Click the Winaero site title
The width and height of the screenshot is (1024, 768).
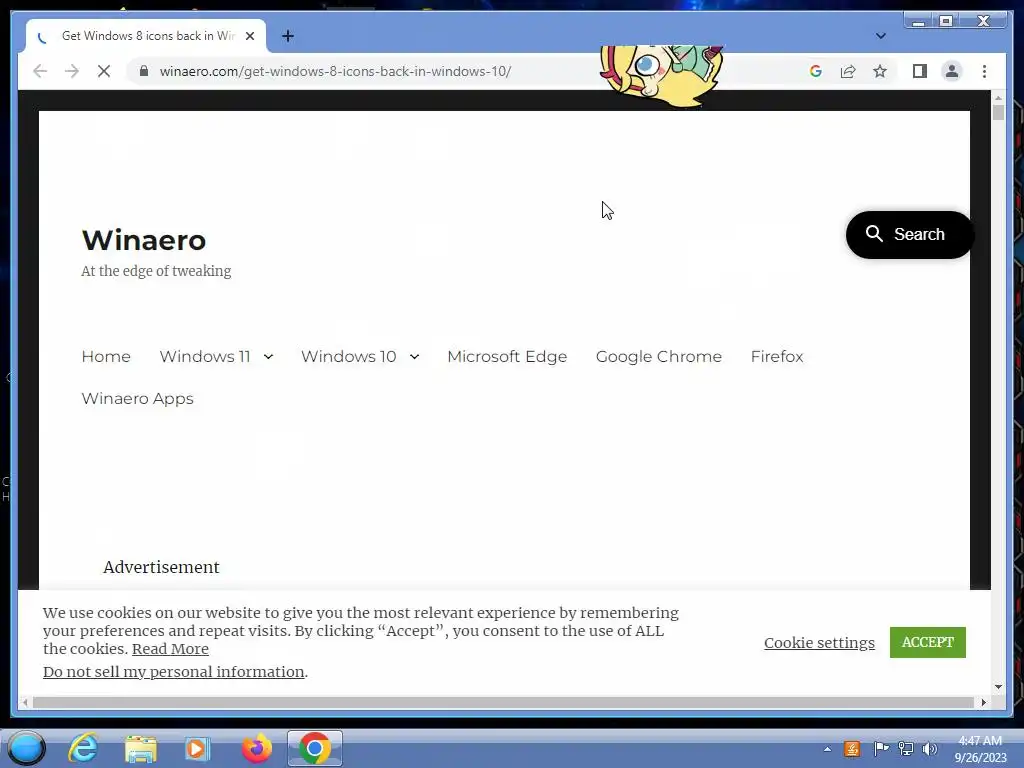[x=144, y=240]
